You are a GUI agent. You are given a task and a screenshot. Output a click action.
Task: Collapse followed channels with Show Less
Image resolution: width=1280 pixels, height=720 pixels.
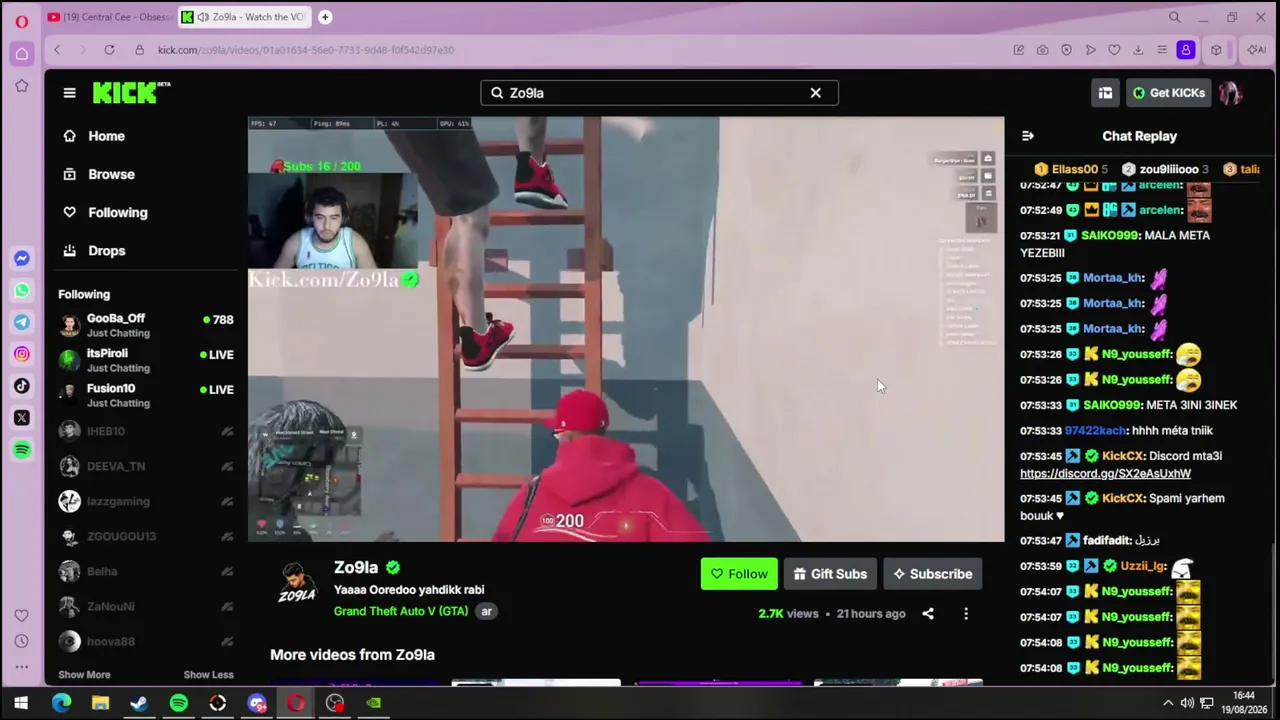(208, 675)
